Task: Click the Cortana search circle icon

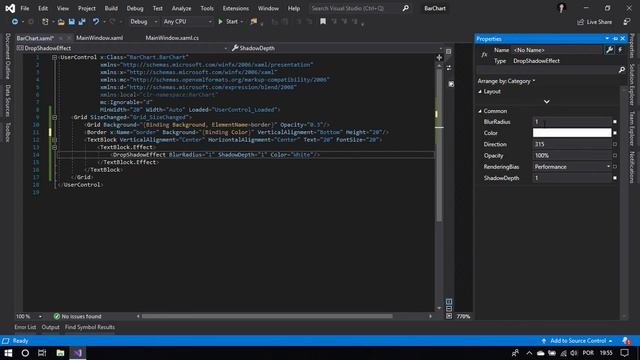Action: 25,353
